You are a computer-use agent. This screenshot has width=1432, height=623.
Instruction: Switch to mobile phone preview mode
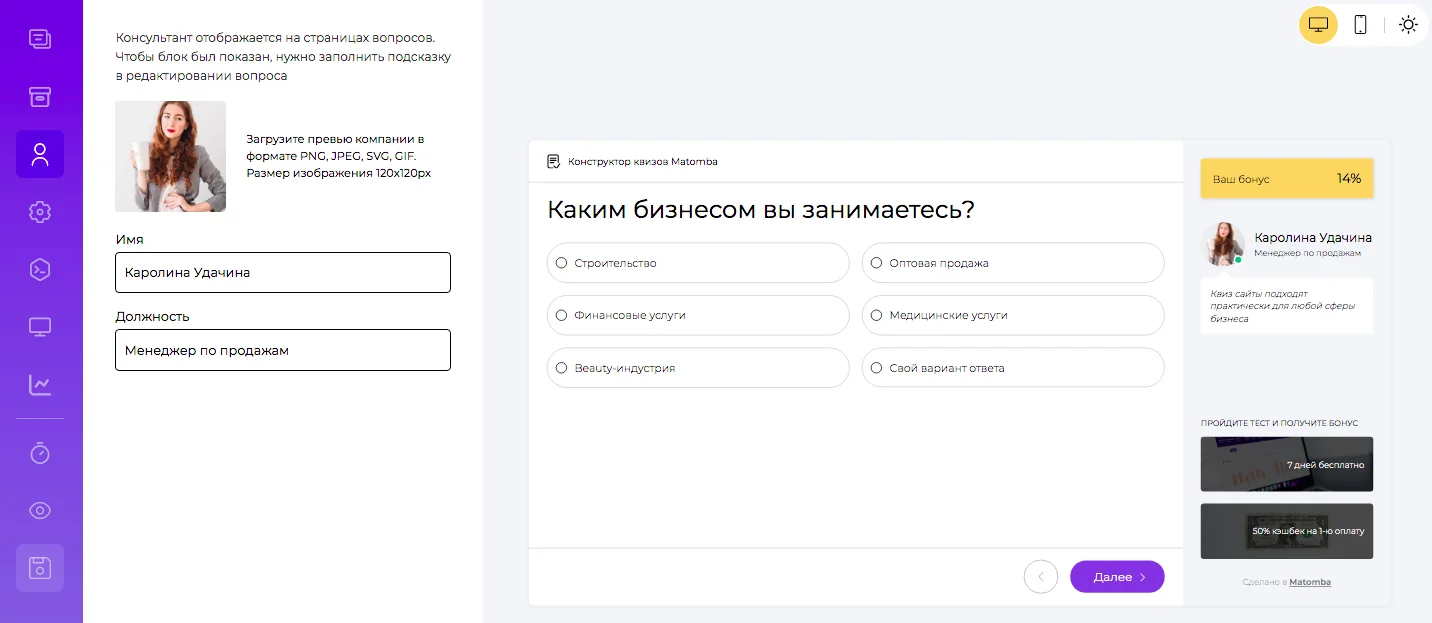1360,25
